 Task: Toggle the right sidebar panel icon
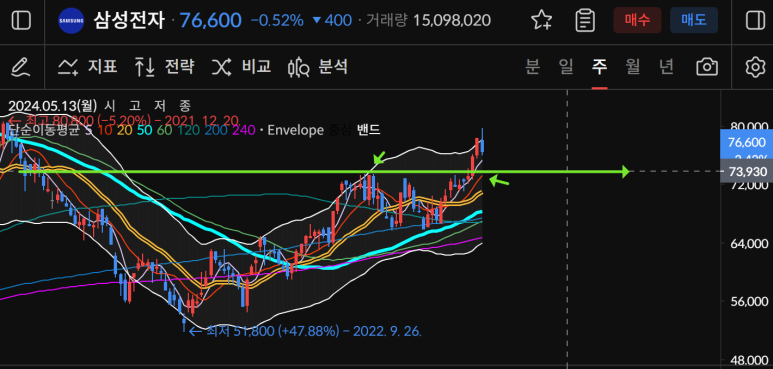(754, 21)
